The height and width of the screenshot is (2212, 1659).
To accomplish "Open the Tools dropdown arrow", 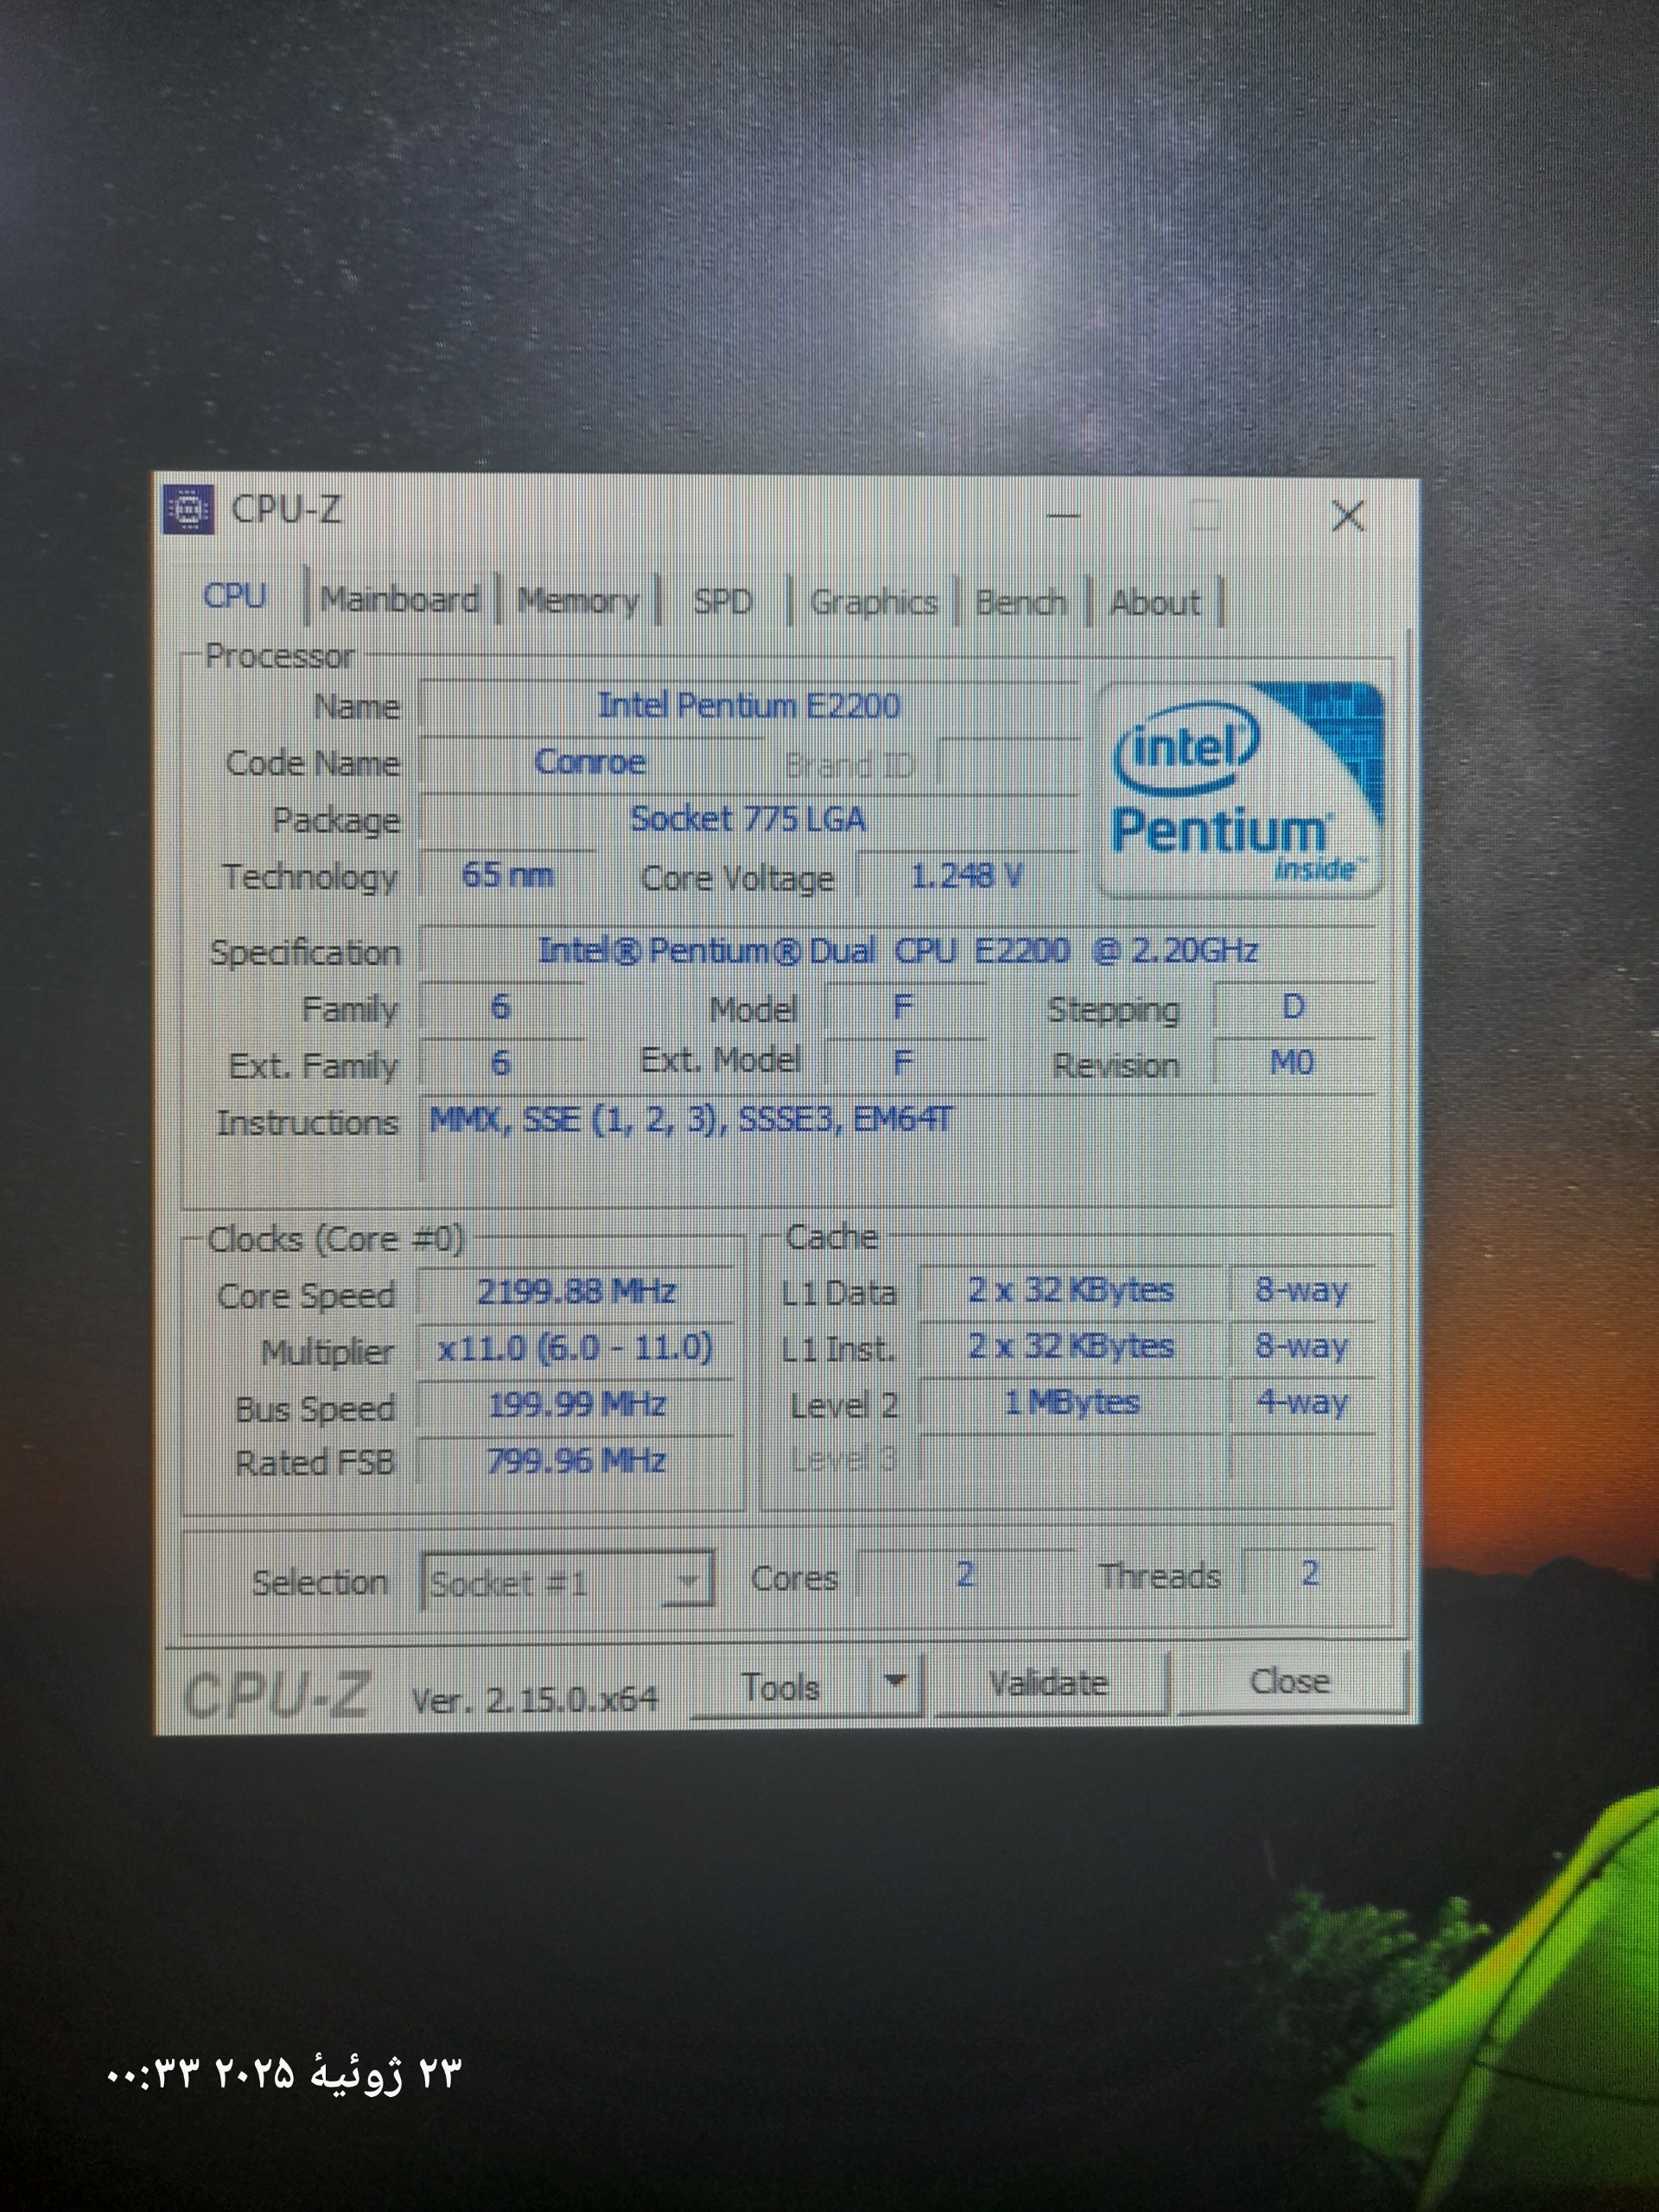I will [x=896, y=1684].
